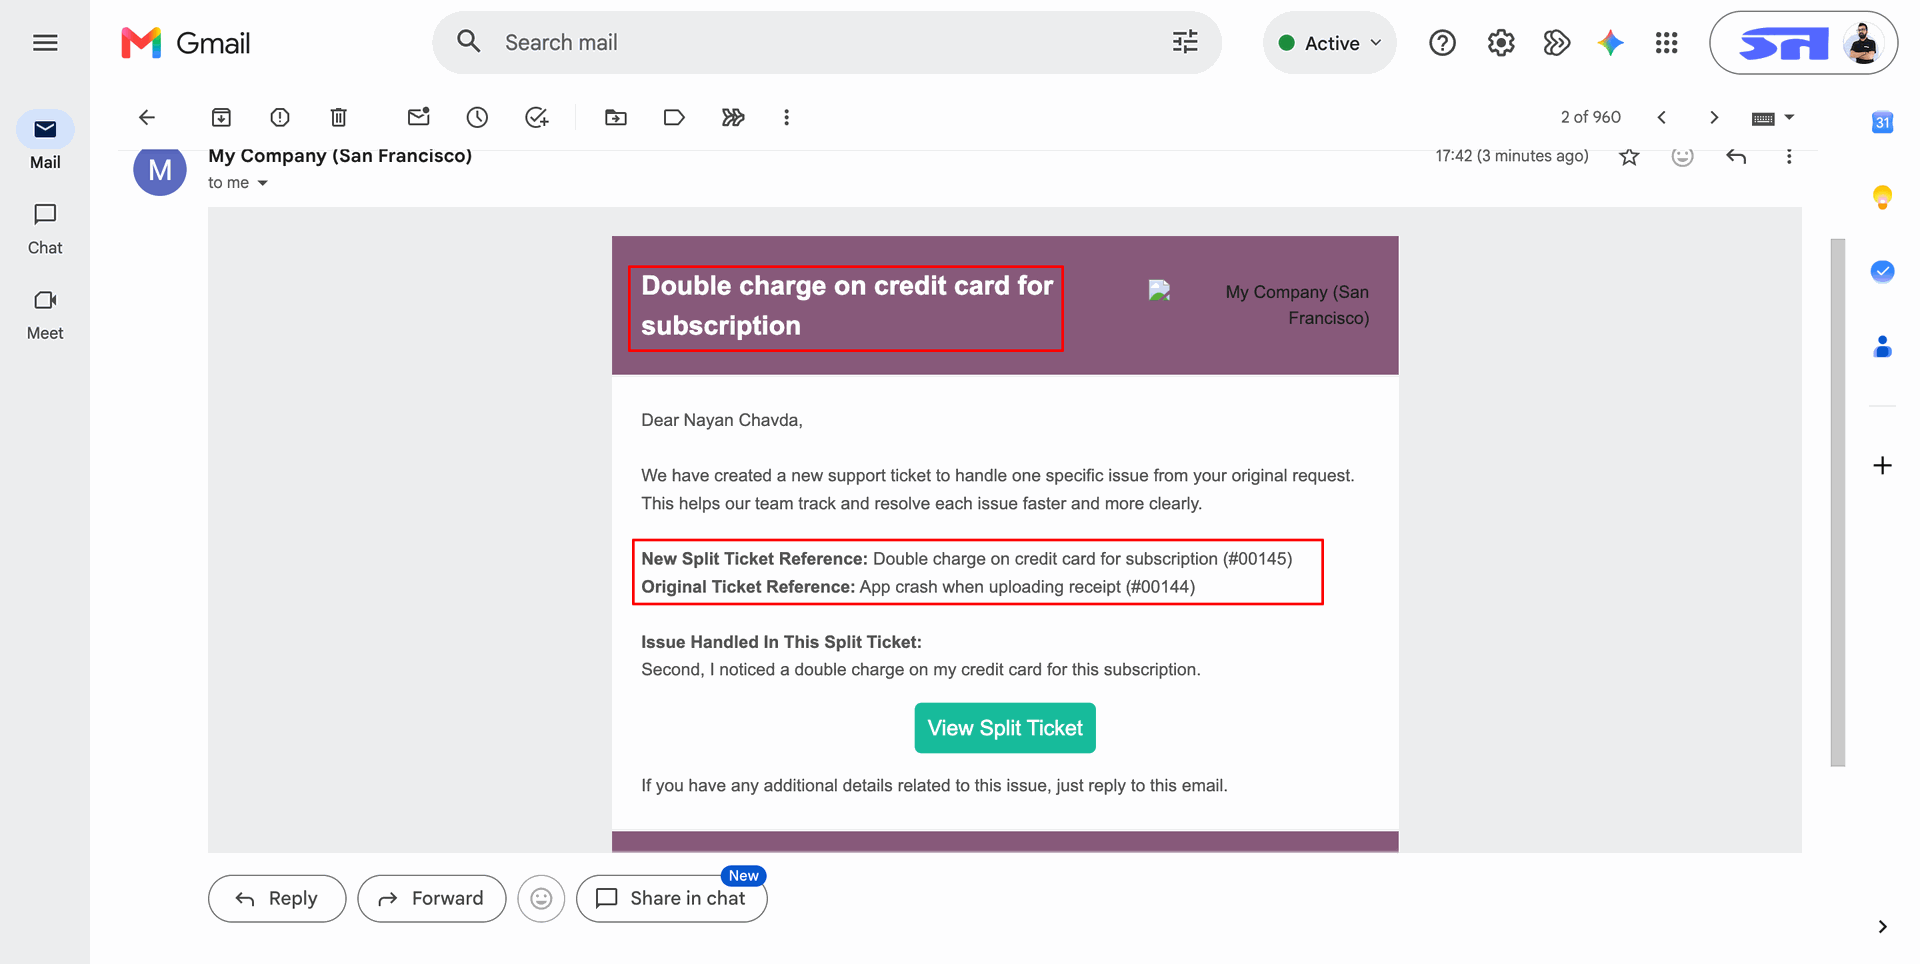The width and height of the screenshot is (1920, 964).
Task: Delete this email with trash icon
Action: 339,118
